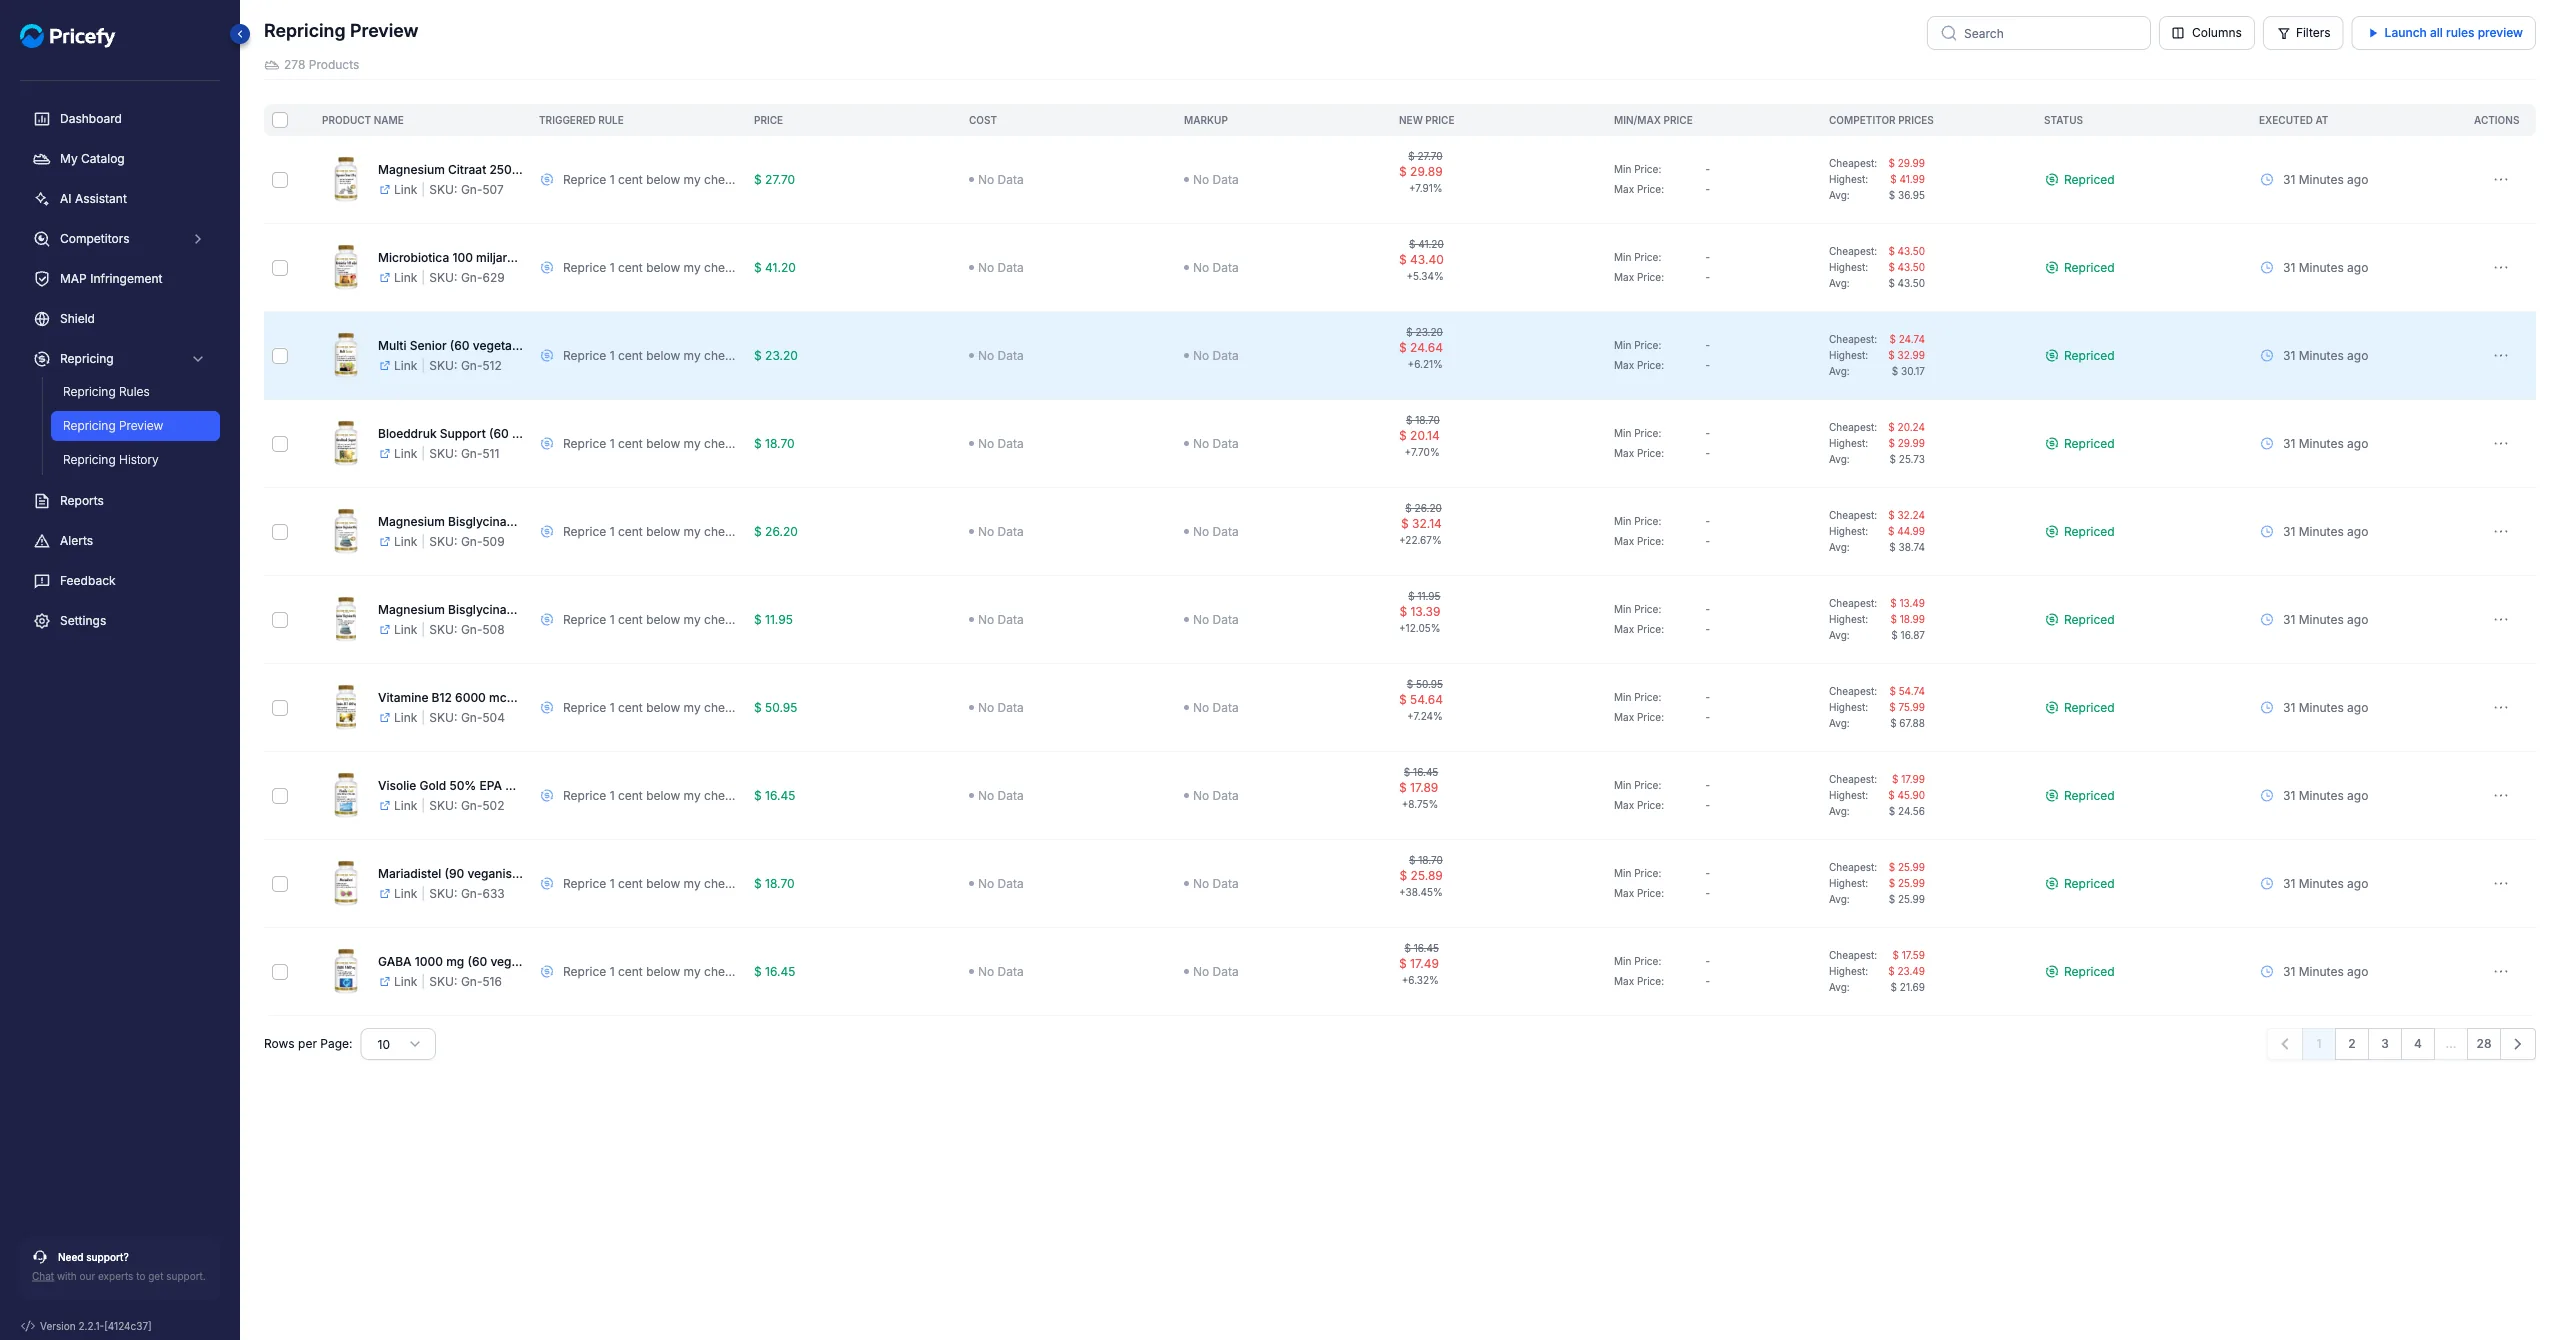Click rule icon beside Magnesium Citraat's triggered rule
2560x1340 pixels.
tap(547, 180)
